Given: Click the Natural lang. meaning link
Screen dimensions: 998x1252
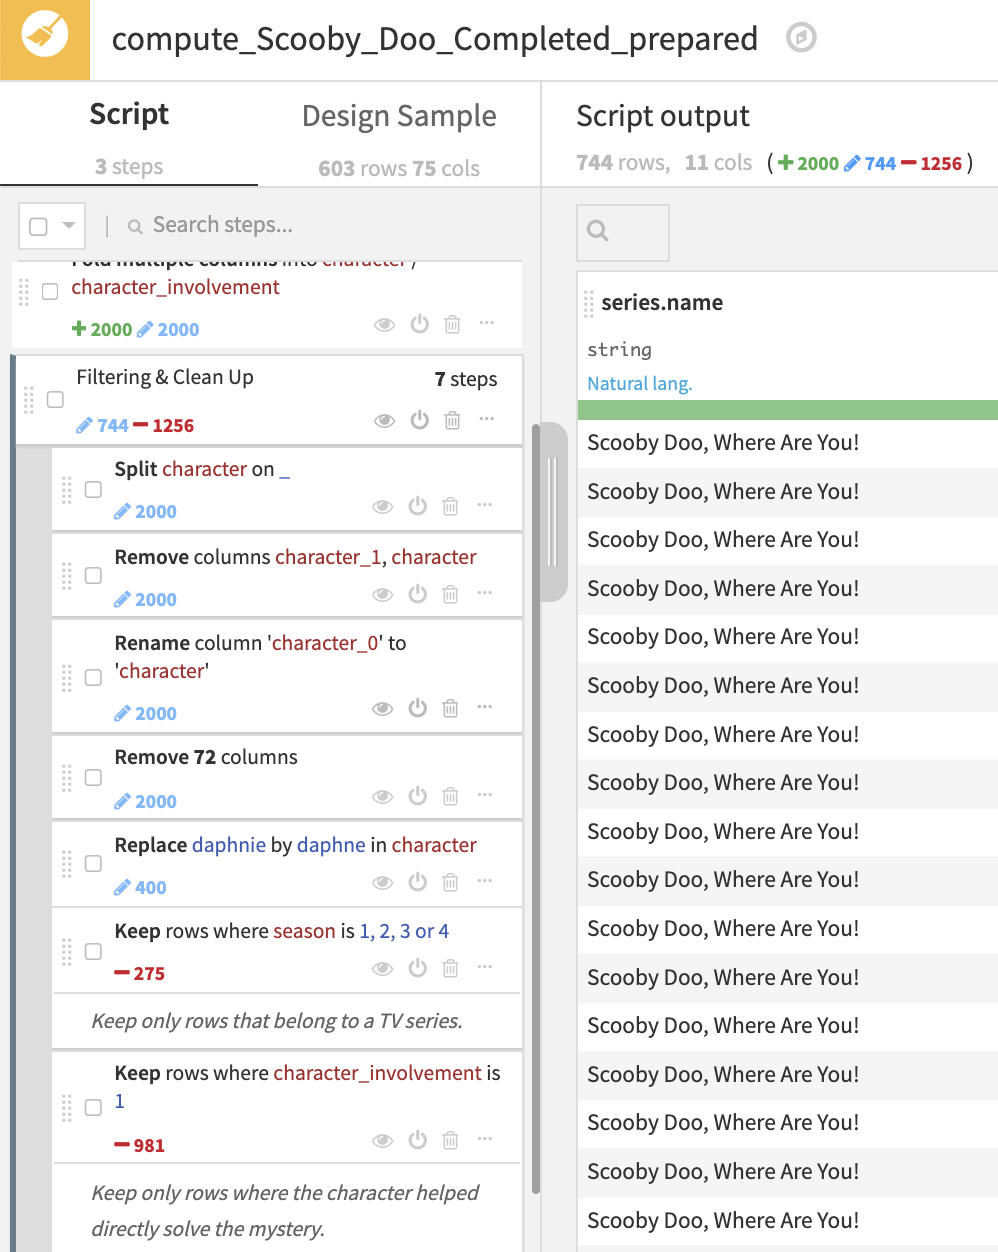Looking at the screenshot, I should point(640,384).
